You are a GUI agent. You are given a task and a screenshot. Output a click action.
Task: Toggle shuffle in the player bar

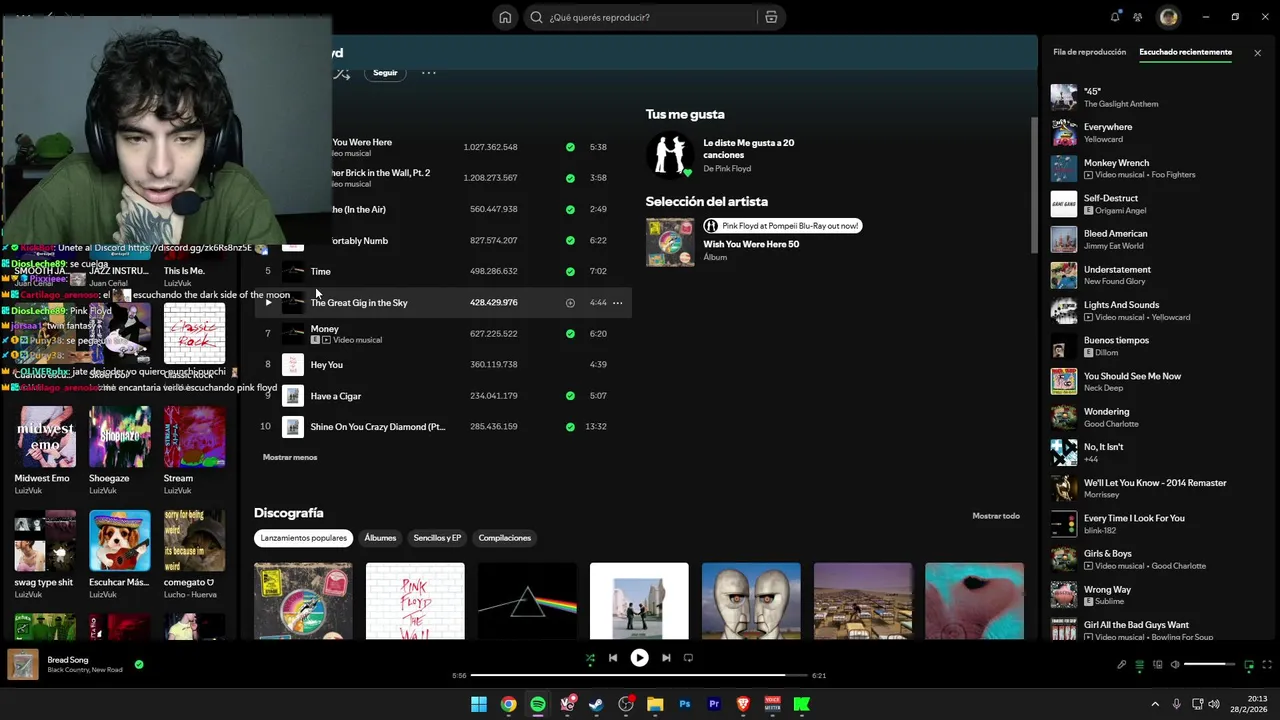coord(590,658)
